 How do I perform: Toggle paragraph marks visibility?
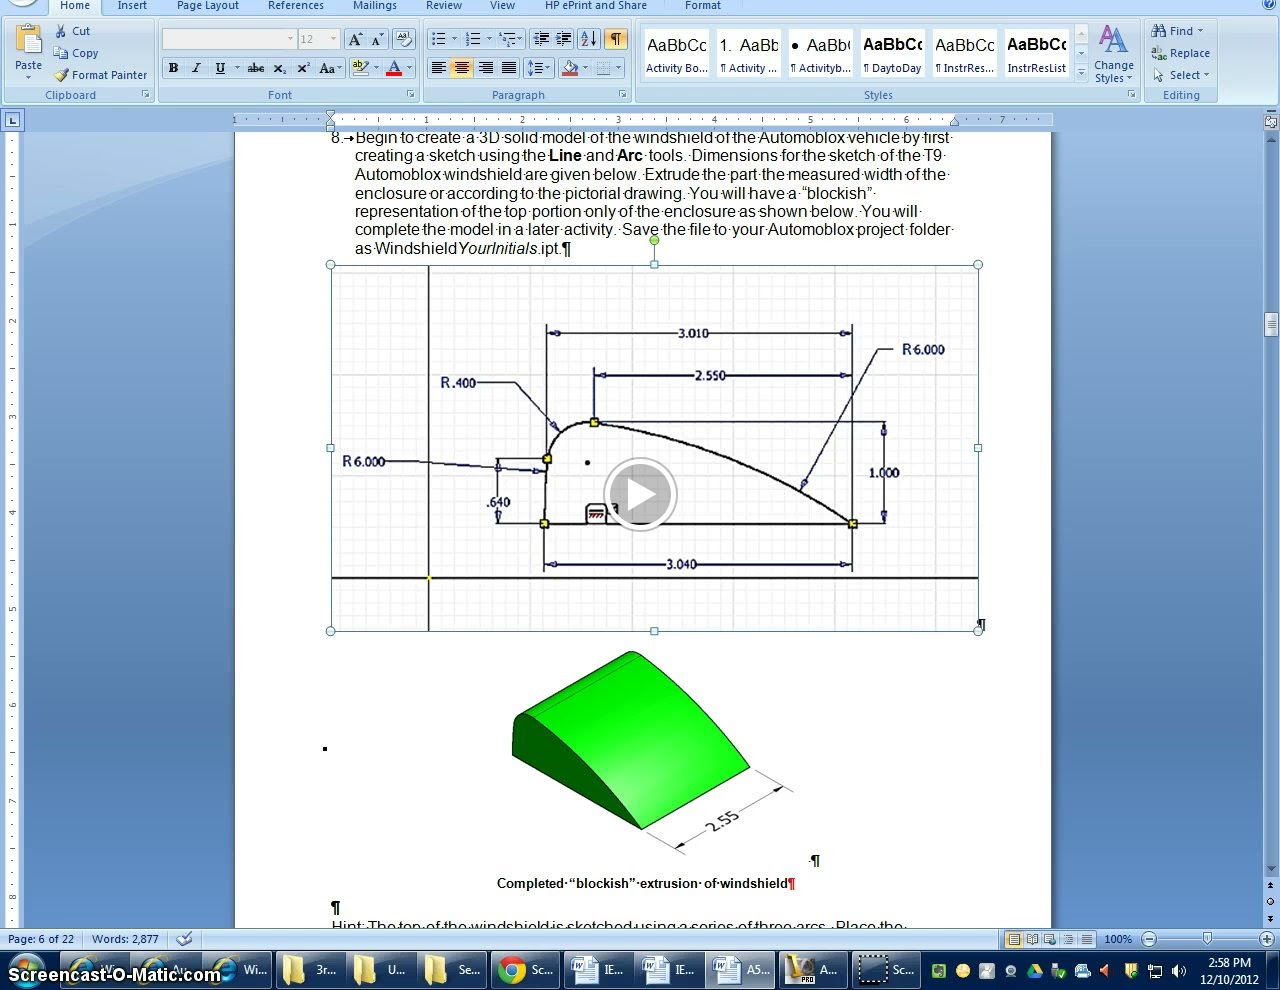[x=617, y=39]
